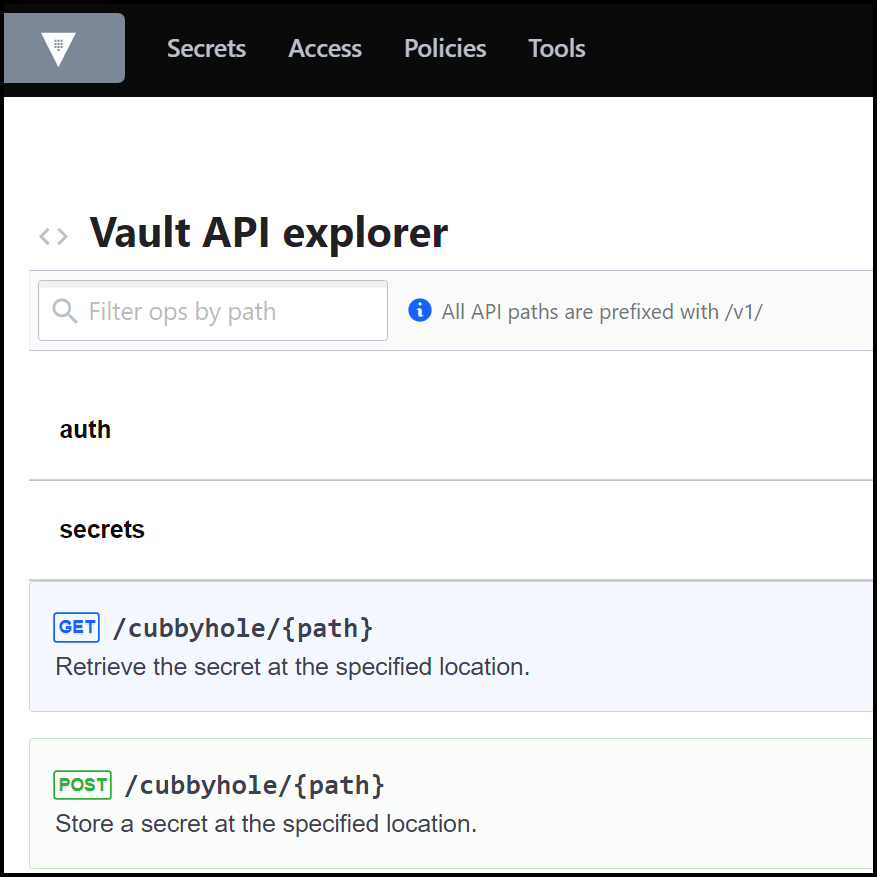Open the Access menu item
The height and width of the screenshot is (877, 877).
(324, 48)
